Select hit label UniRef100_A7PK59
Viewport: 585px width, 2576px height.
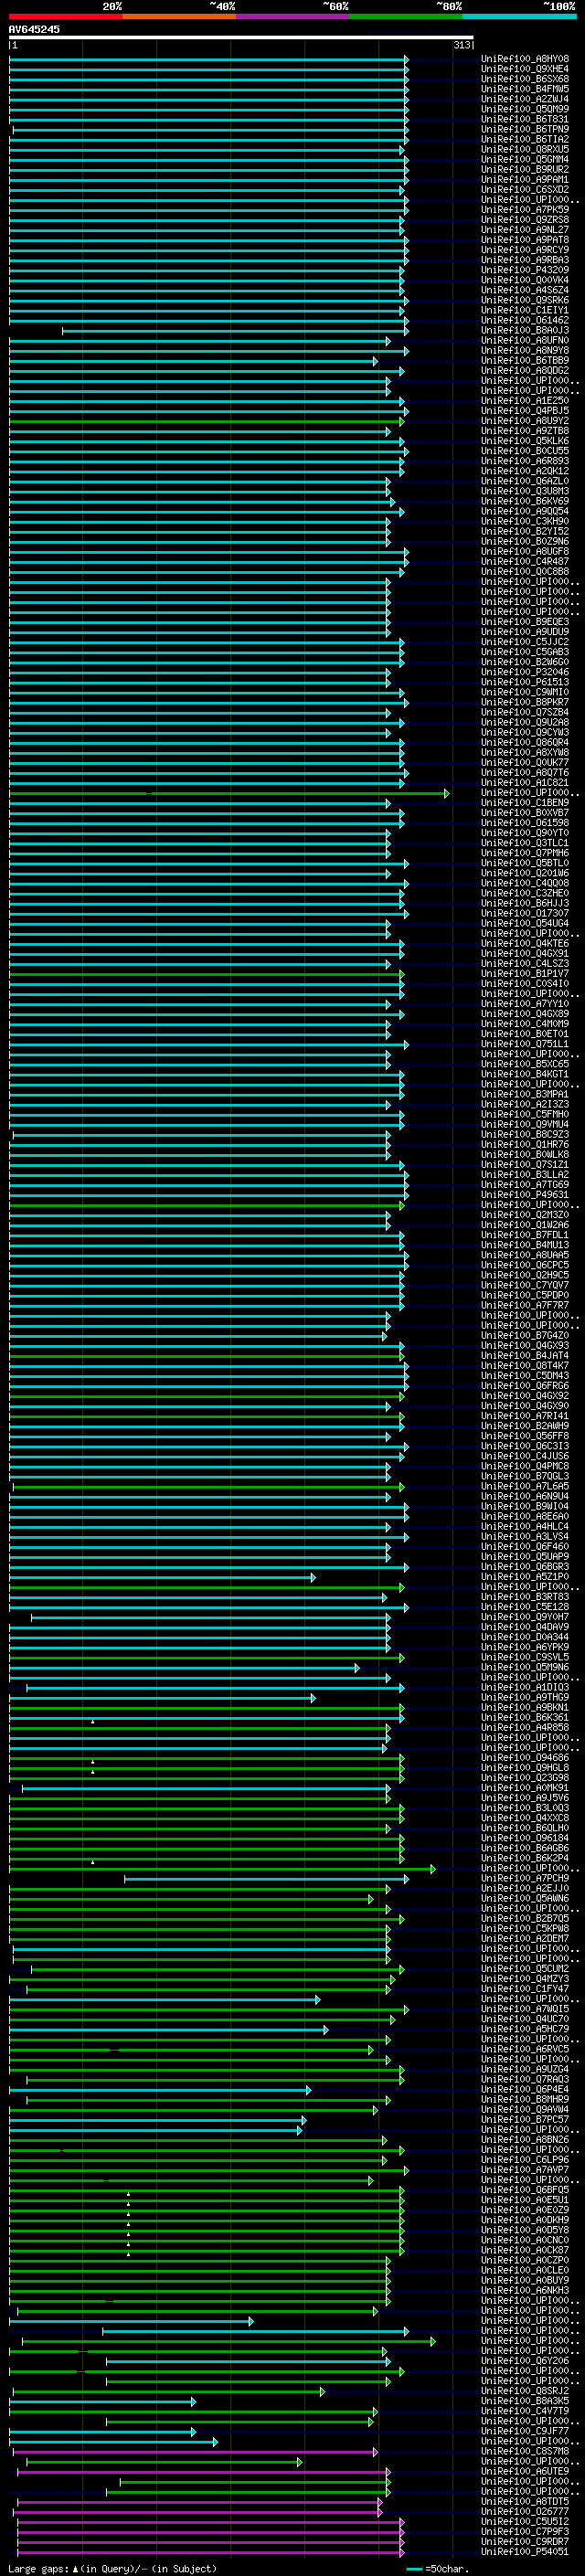pos(525,210)
